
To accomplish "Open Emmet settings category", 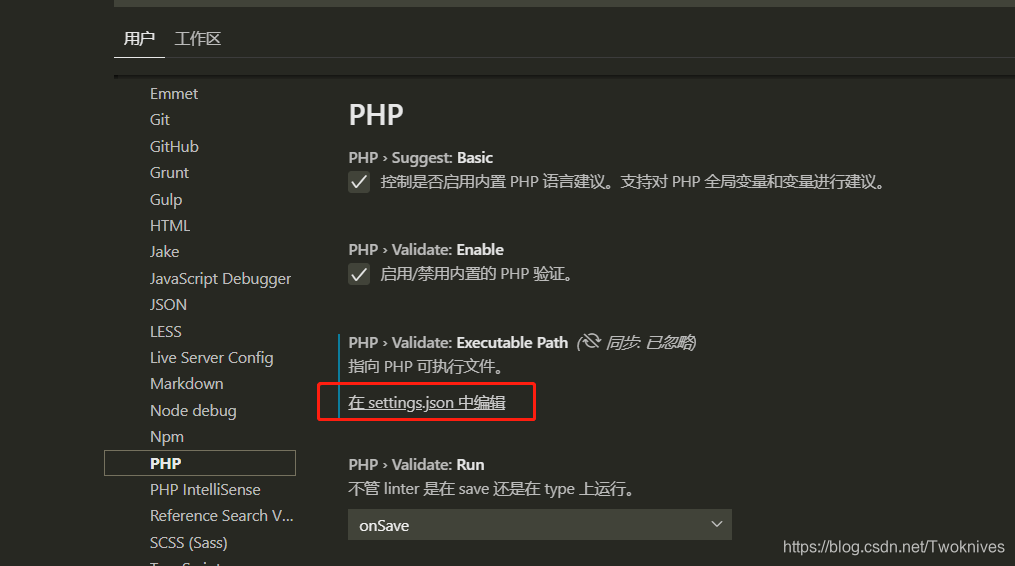I will (x=173, y=94).
